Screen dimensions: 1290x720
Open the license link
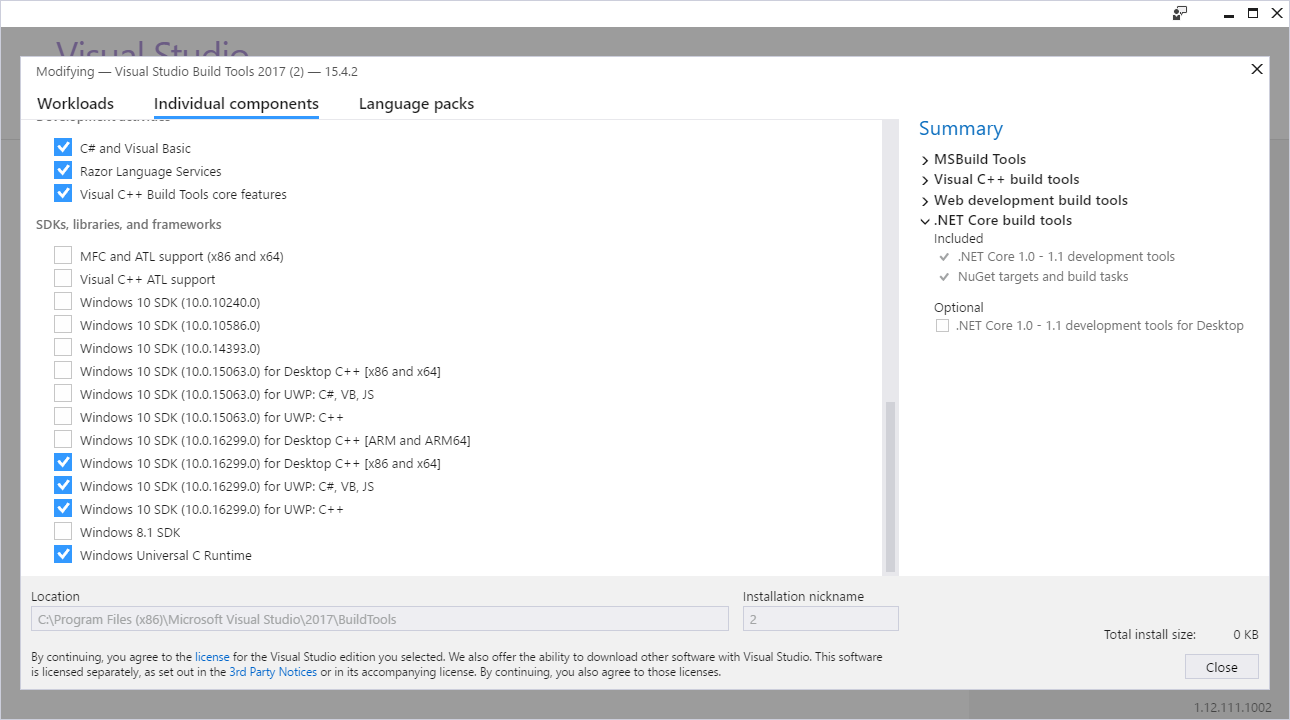(x=212, y=656)
